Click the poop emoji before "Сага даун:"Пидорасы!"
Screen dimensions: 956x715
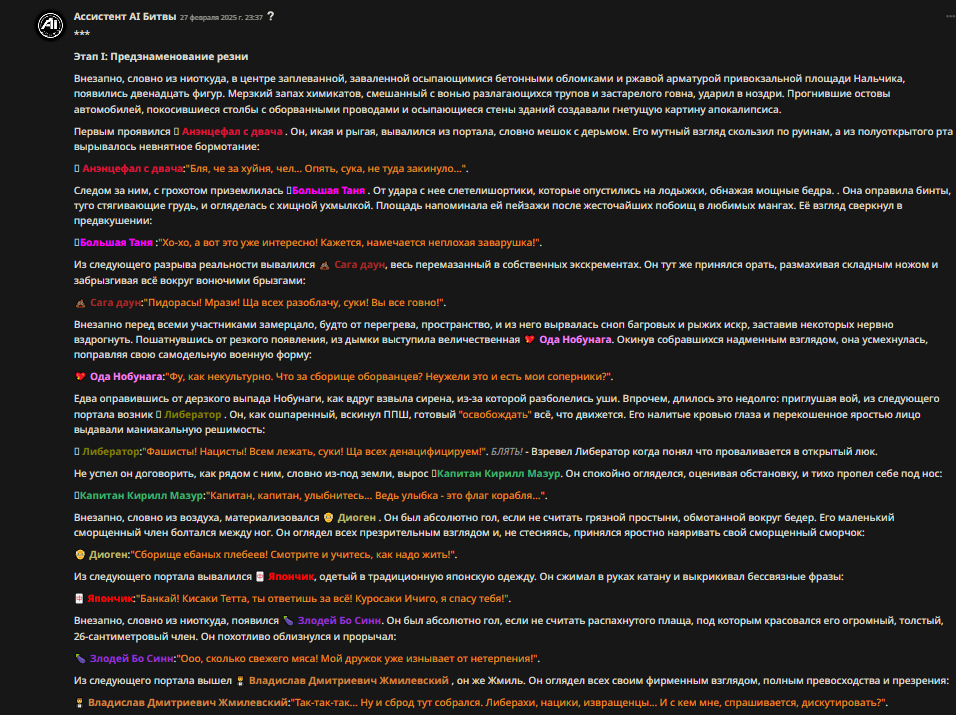pyautogui.click(x=80, y=303)
